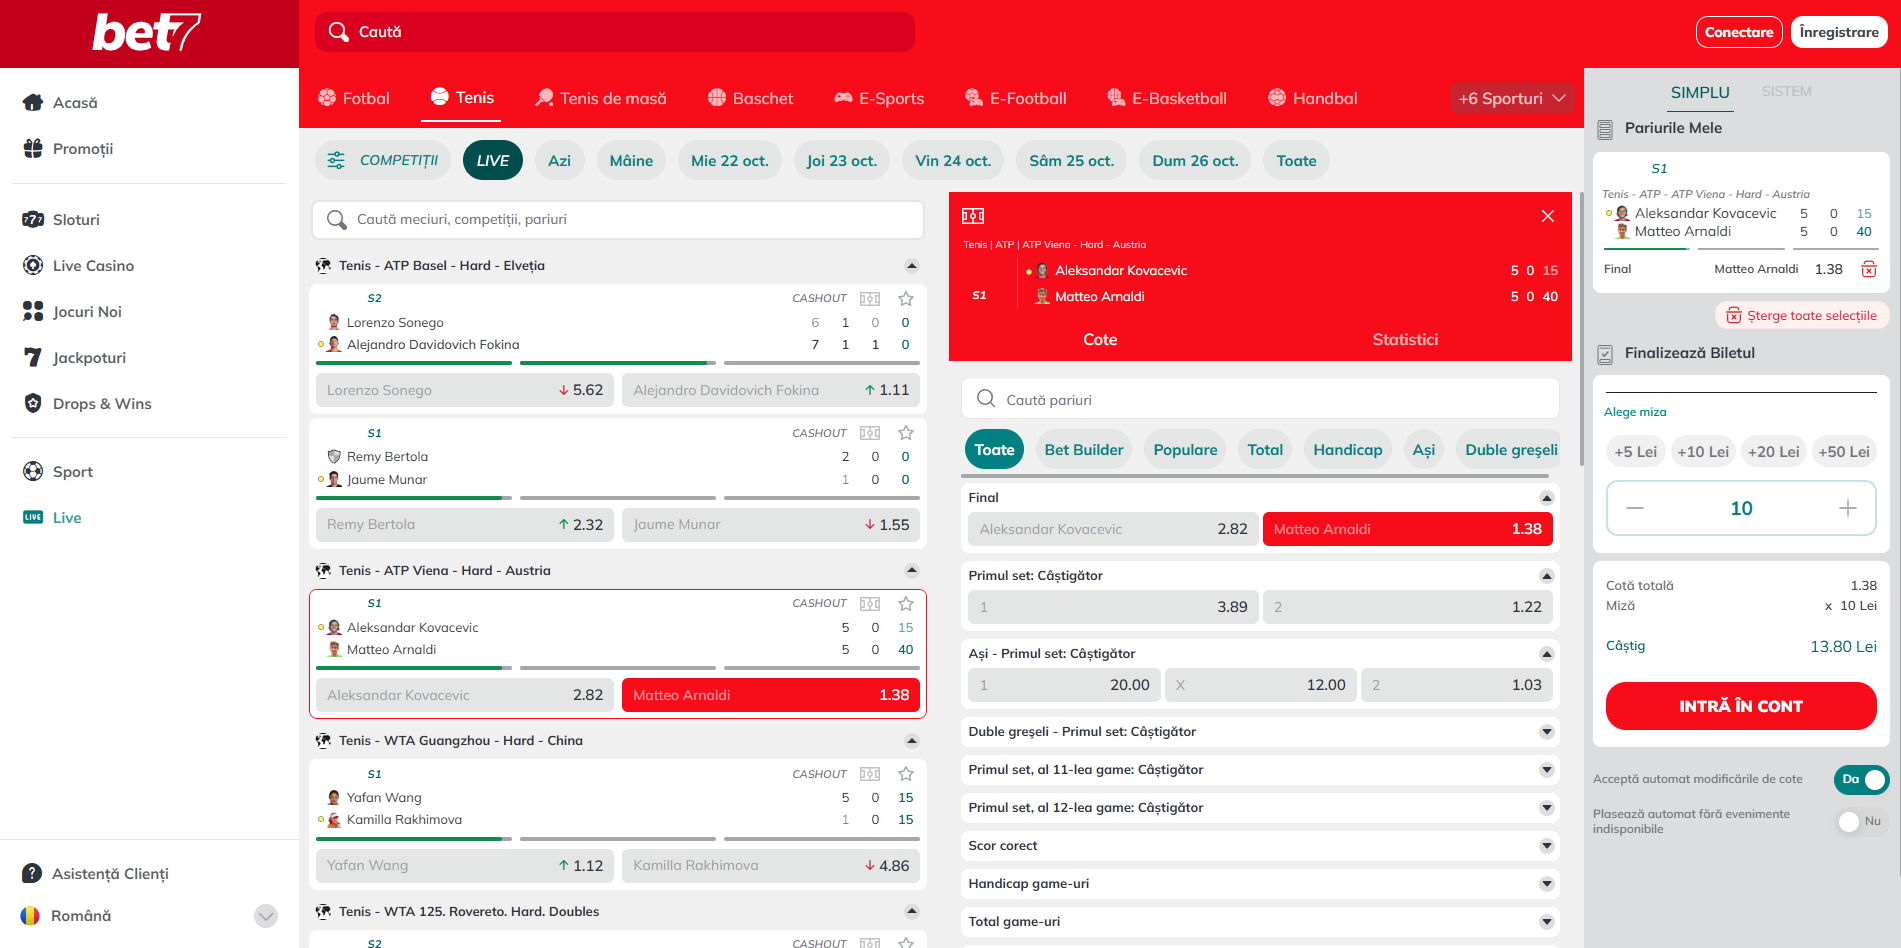The image size is (1901, 948).
Task: Add +20 Lei to the stake
Action: [x=1772, y=452]
